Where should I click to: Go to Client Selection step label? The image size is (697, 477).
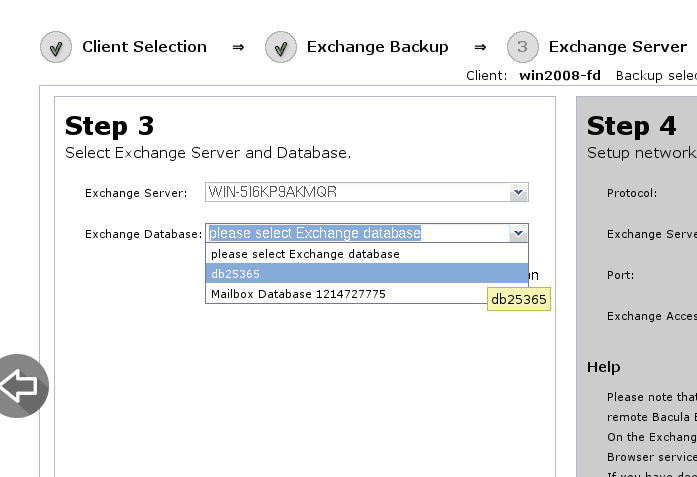(144, 47)
